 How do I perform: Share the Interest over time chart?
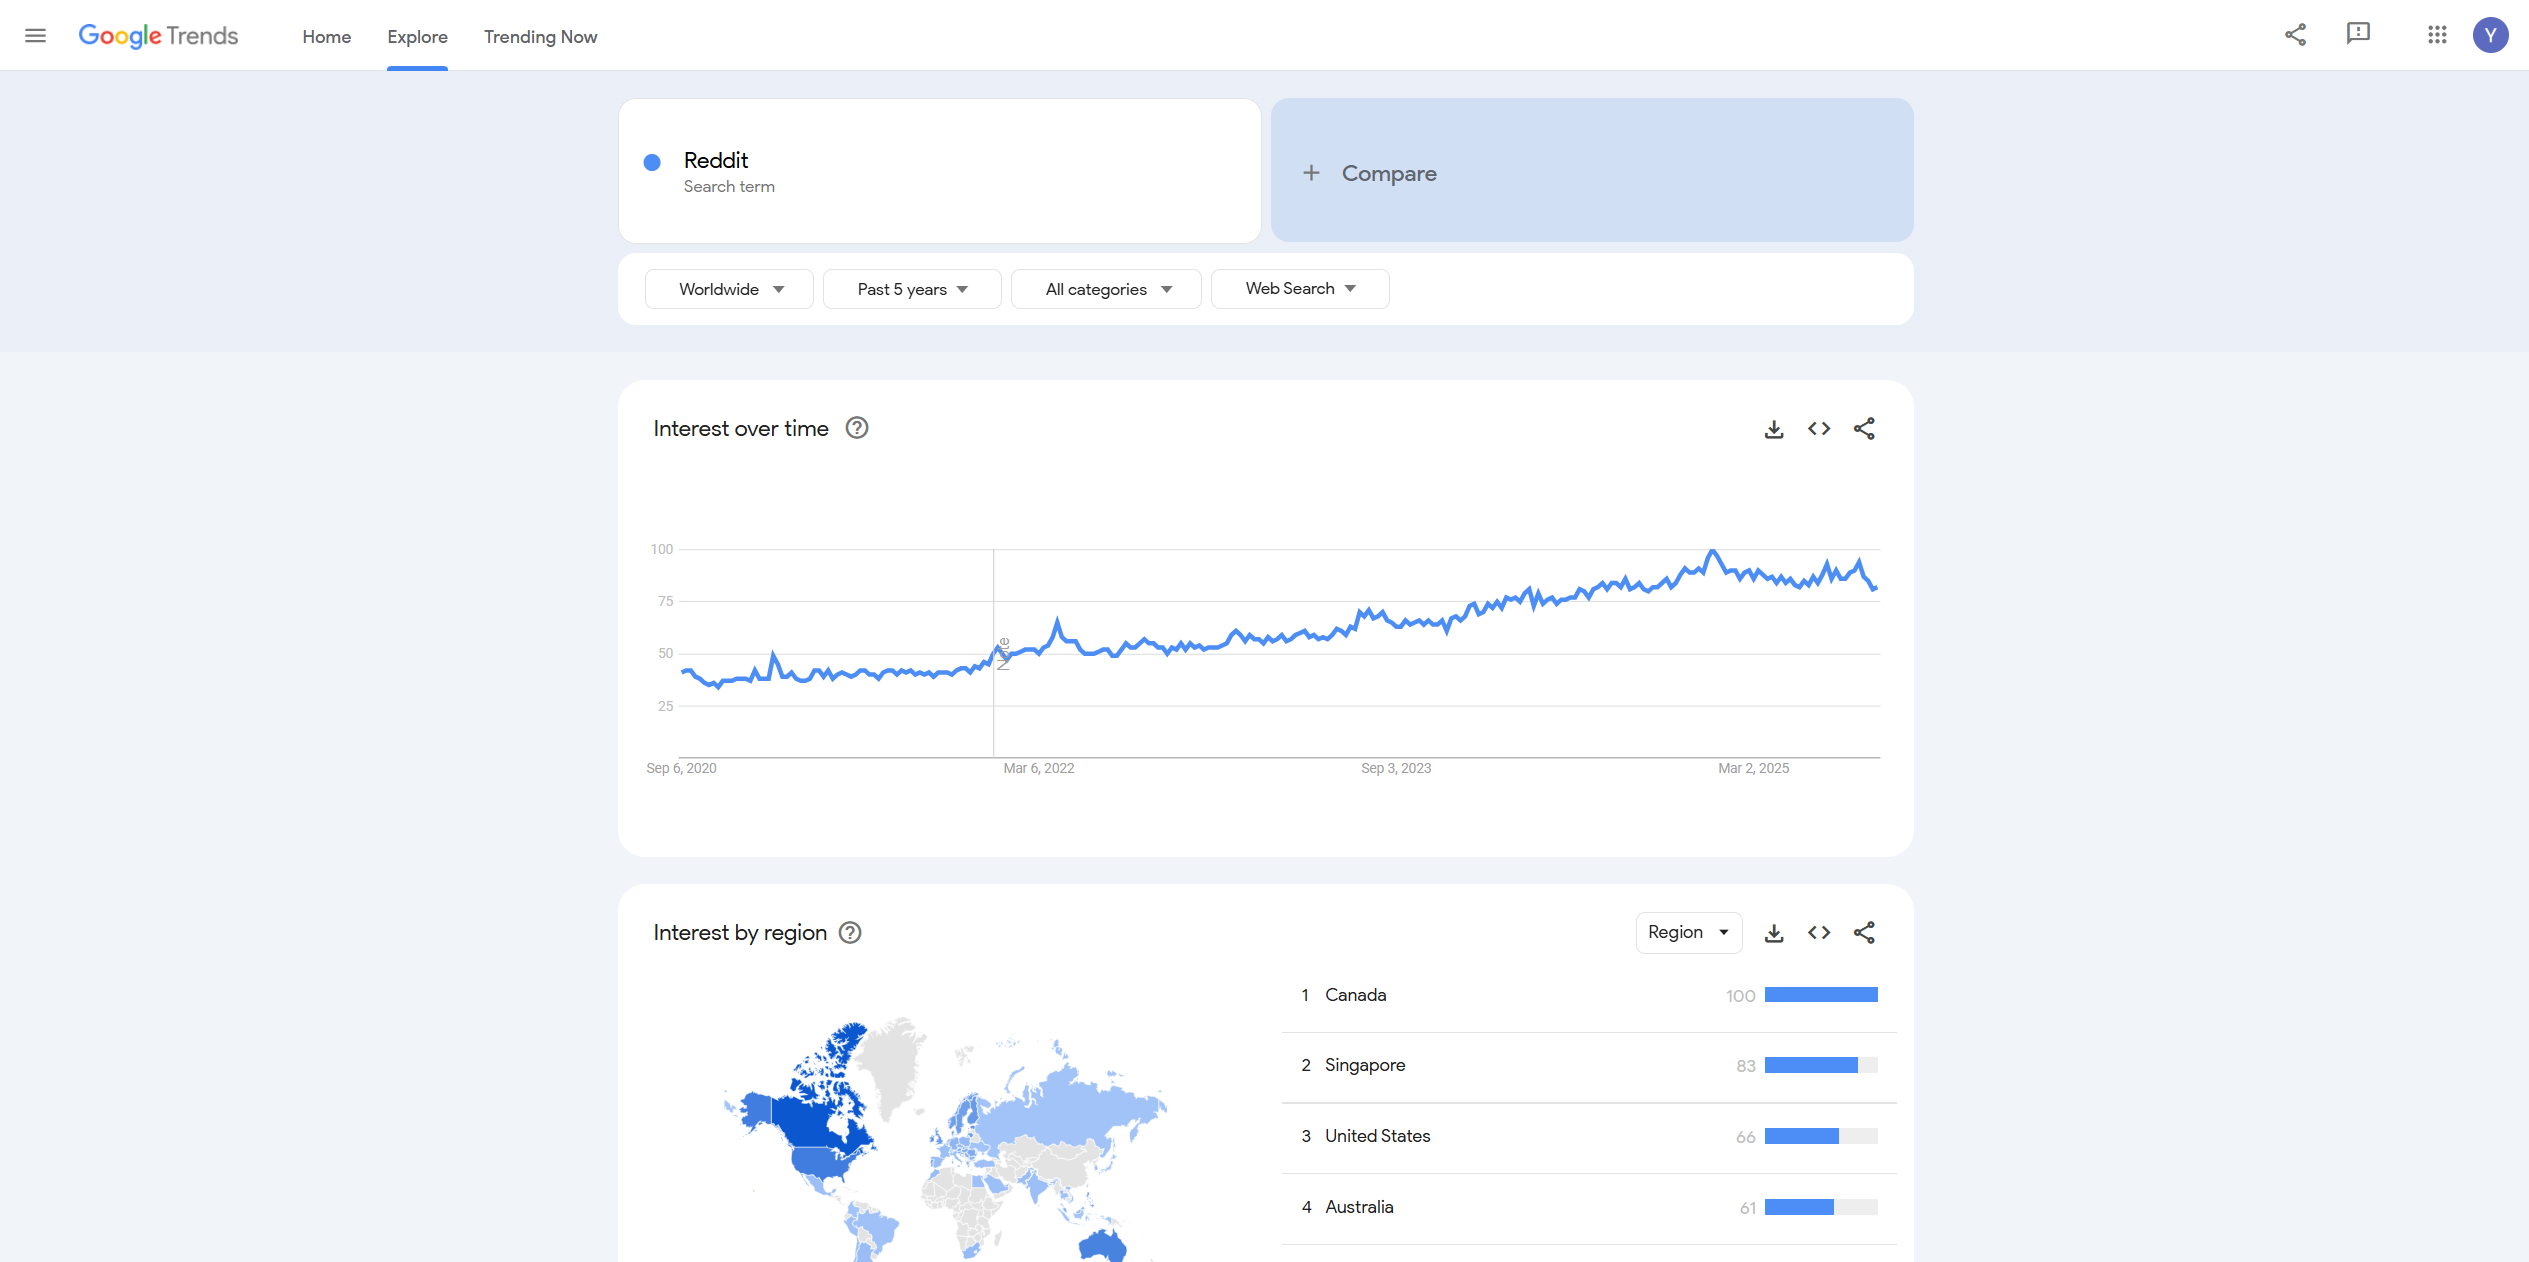pyautogui.click(x=1864, y=429)
